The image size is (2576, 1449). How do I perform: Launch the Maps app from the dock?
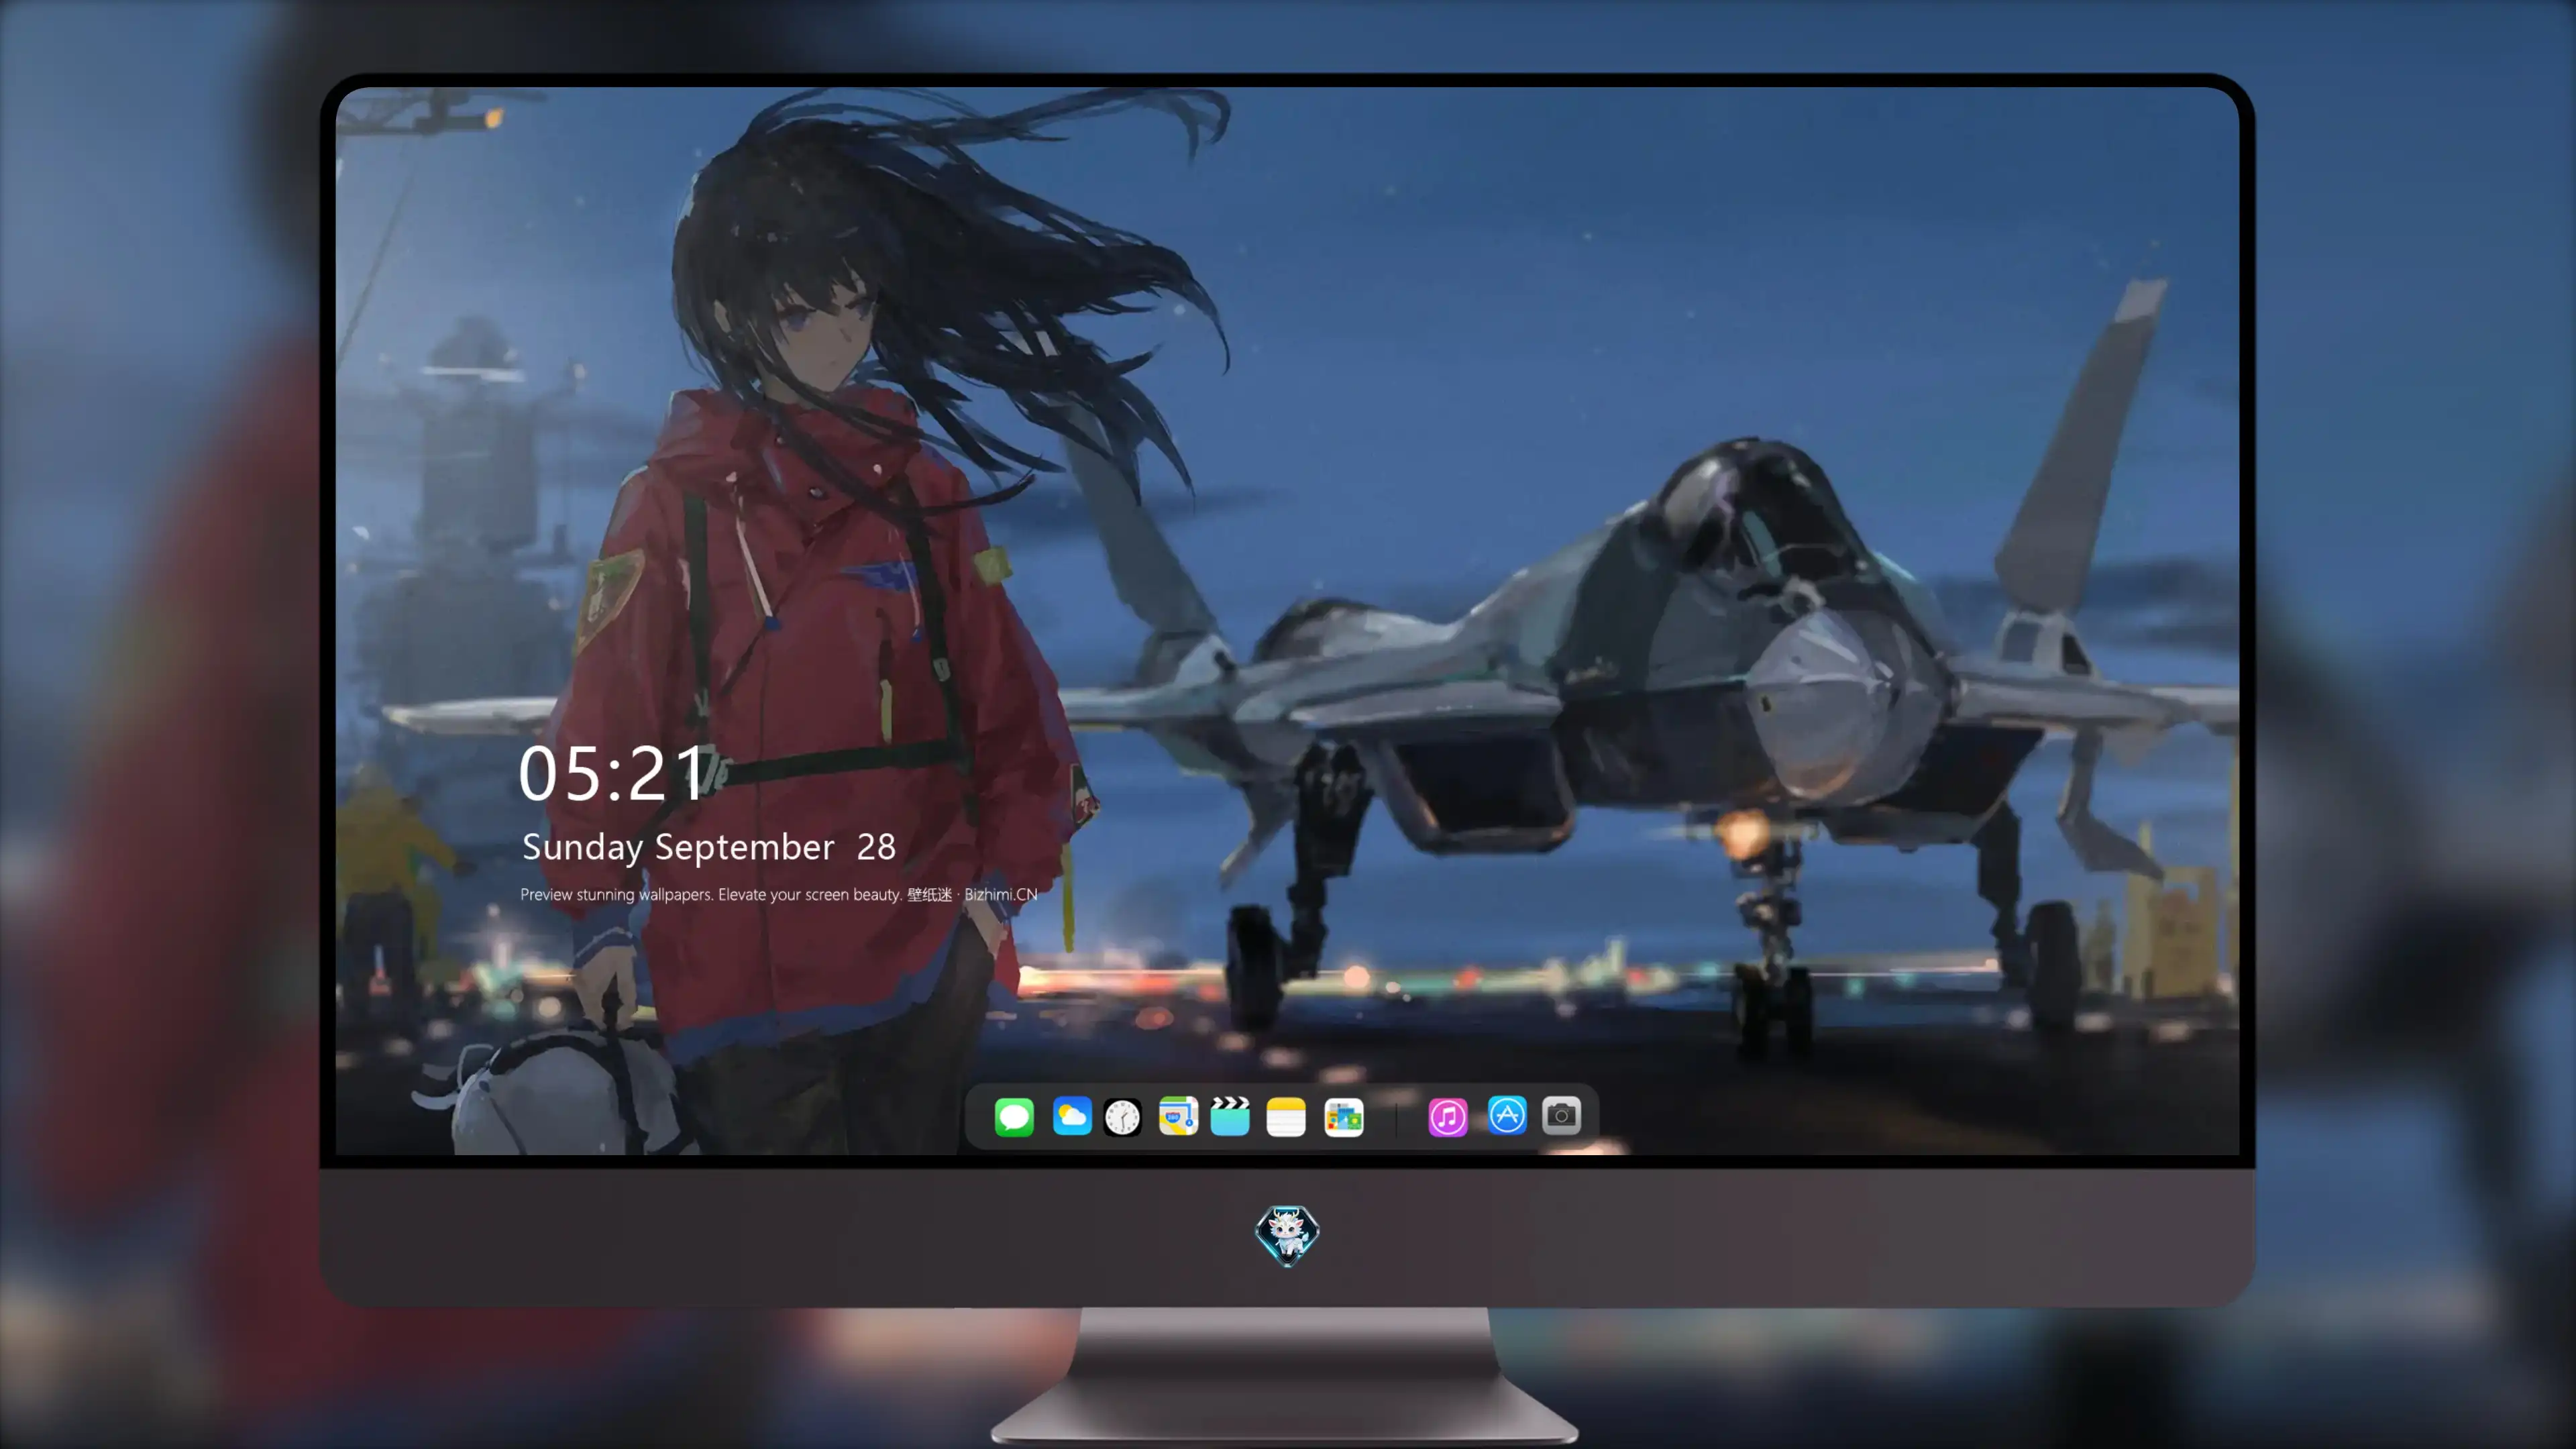(1178, 1116)
